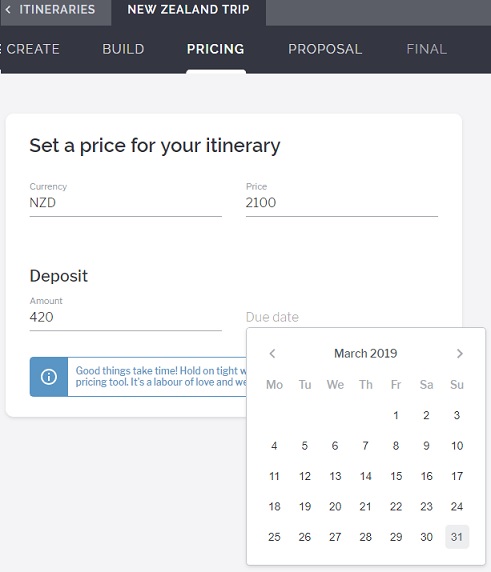Image resolution: width=491 pixels, height=572 pixels.
Task: Switch to the Build tab
Action: [123, 49]
